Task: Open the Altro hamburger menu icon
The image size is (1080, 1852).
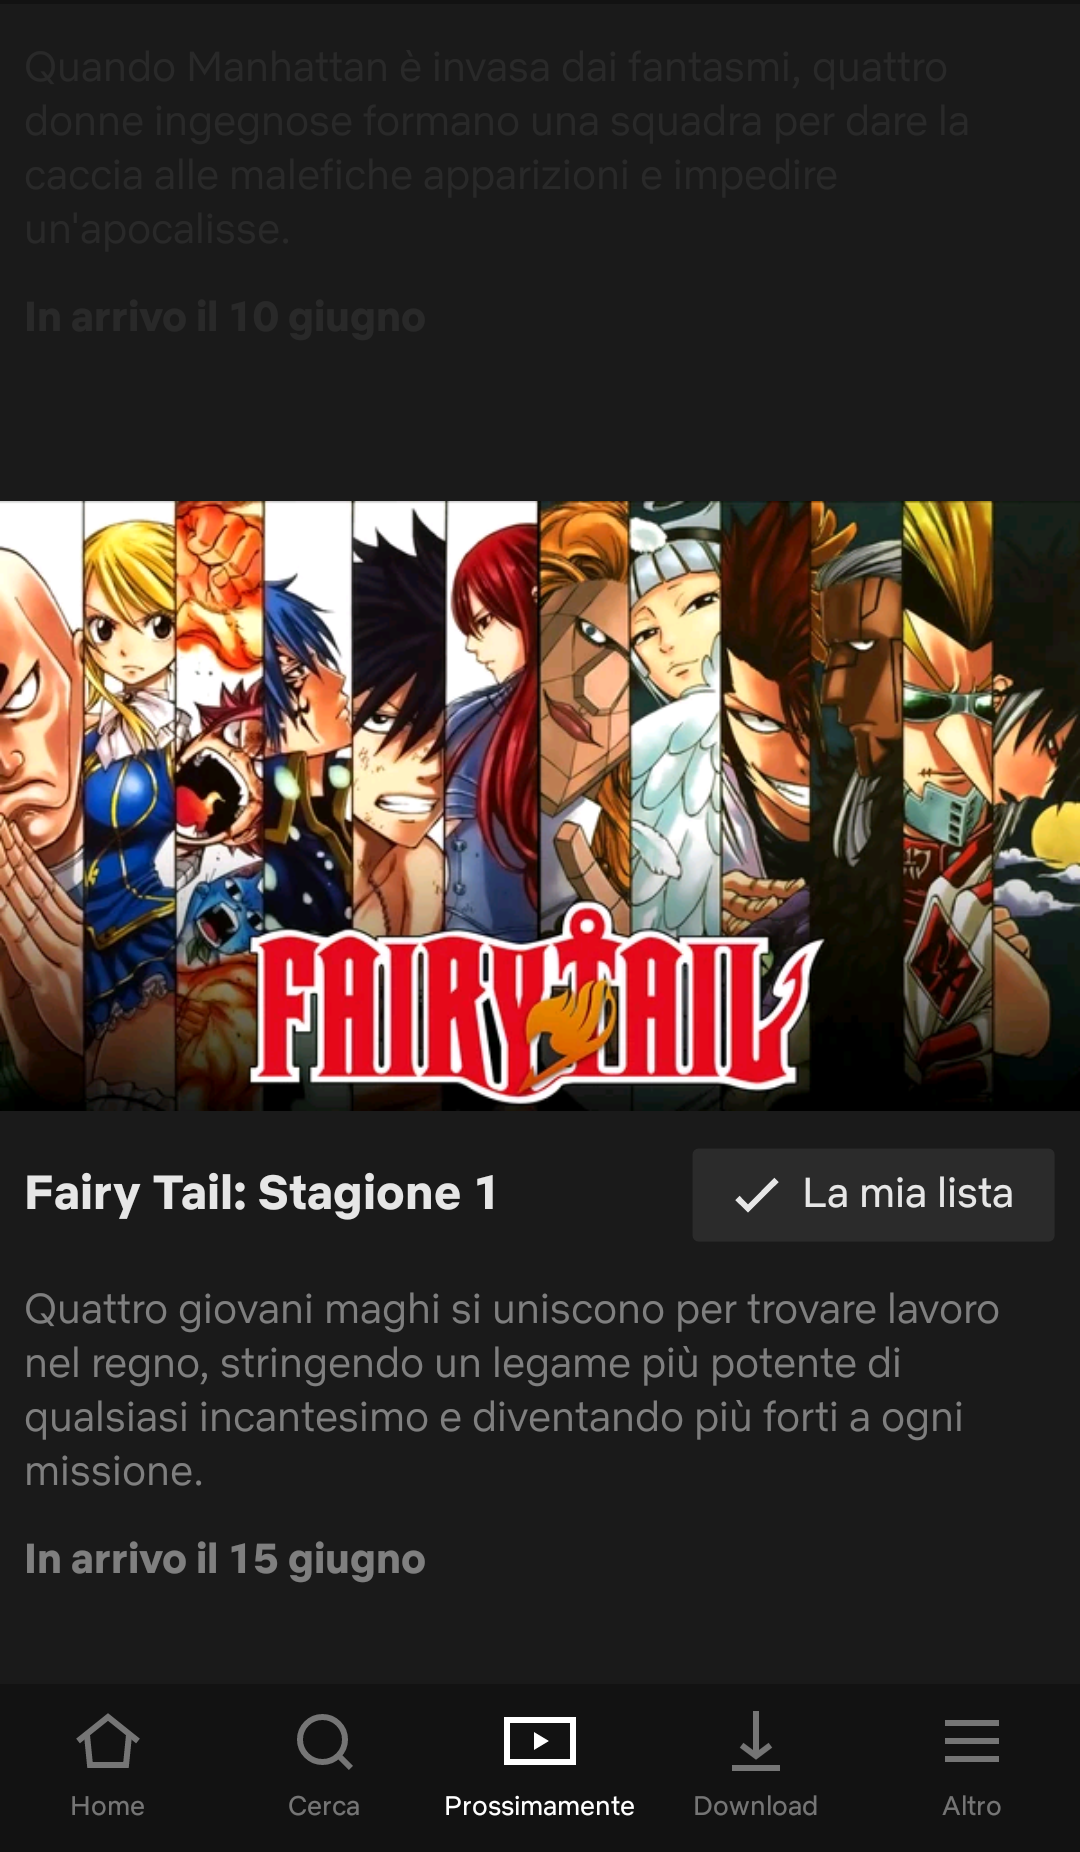Action: click(x=972, y=1741)
